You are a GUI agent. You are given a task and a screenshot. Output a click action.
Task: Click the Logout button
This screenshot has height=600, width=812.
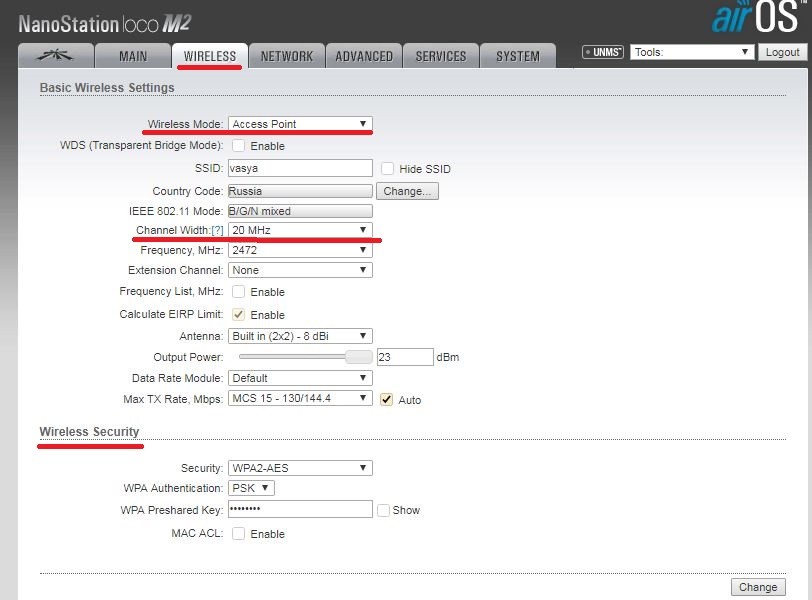(x=781, y=52)
